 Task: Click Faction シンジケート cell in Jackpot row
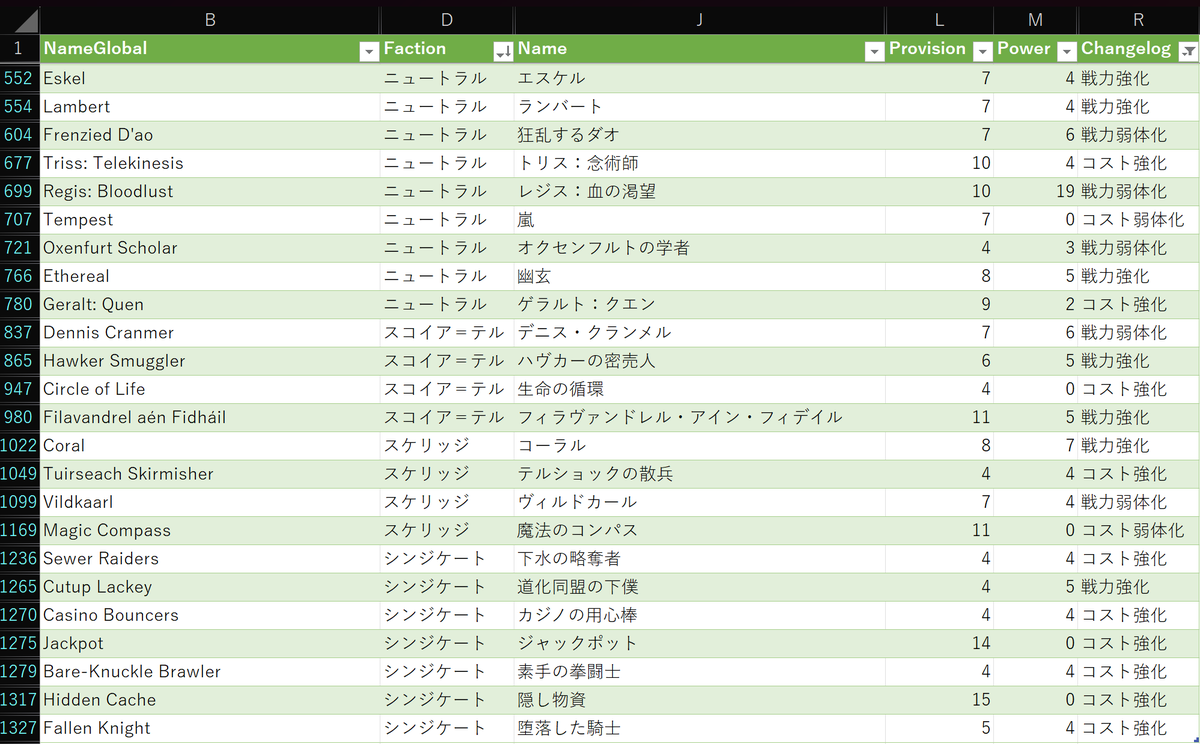click(447, 643)
